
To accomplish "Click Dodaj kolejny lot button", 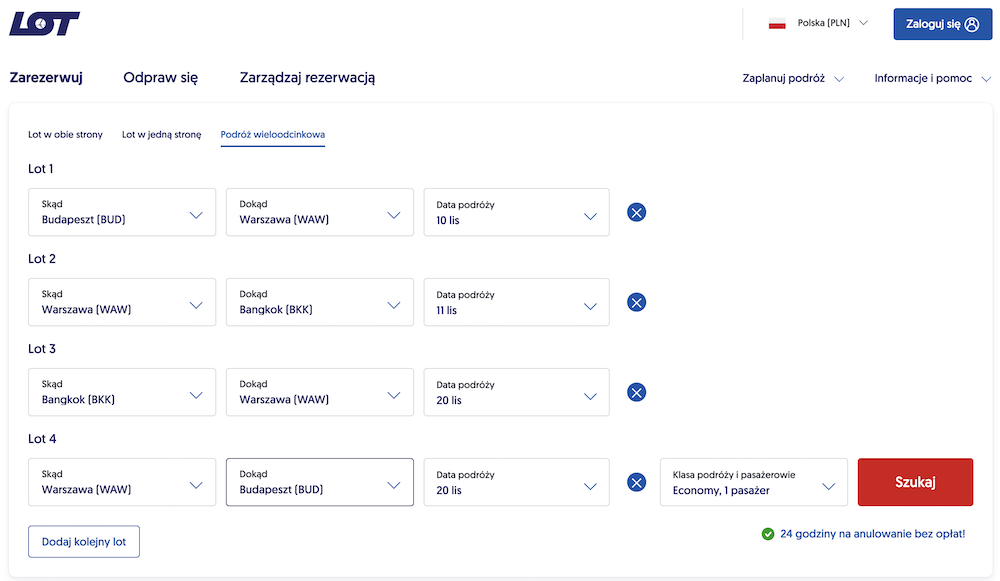I will (x=84, y=541).
